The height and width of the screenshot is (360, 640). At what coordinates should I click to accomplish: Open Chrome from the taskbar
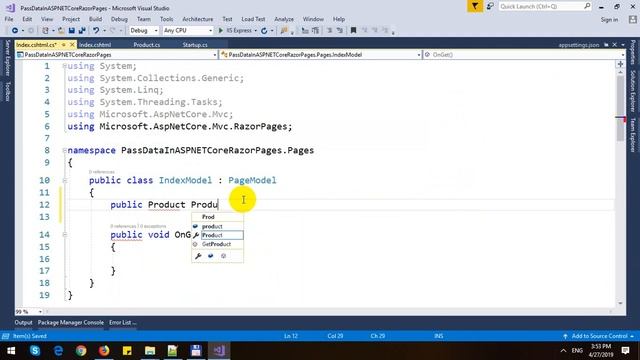(81, 351)
